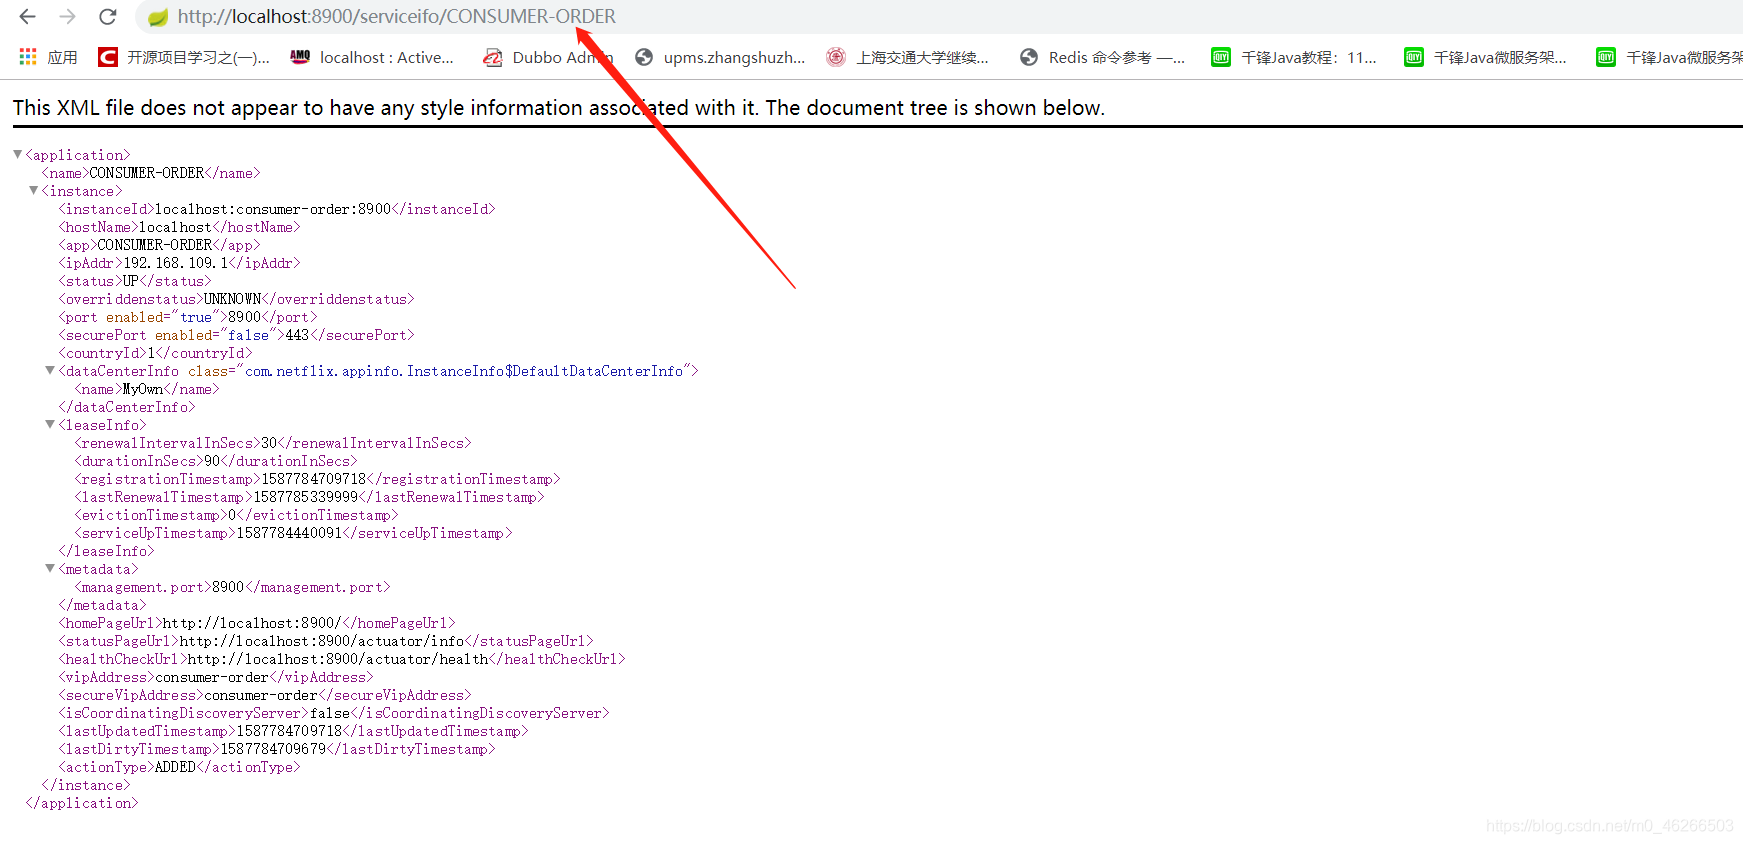Click the vipAddress value consumer-order
Image resolution: width=1743 pixels, height=844 pixels.
click(212, 677)
